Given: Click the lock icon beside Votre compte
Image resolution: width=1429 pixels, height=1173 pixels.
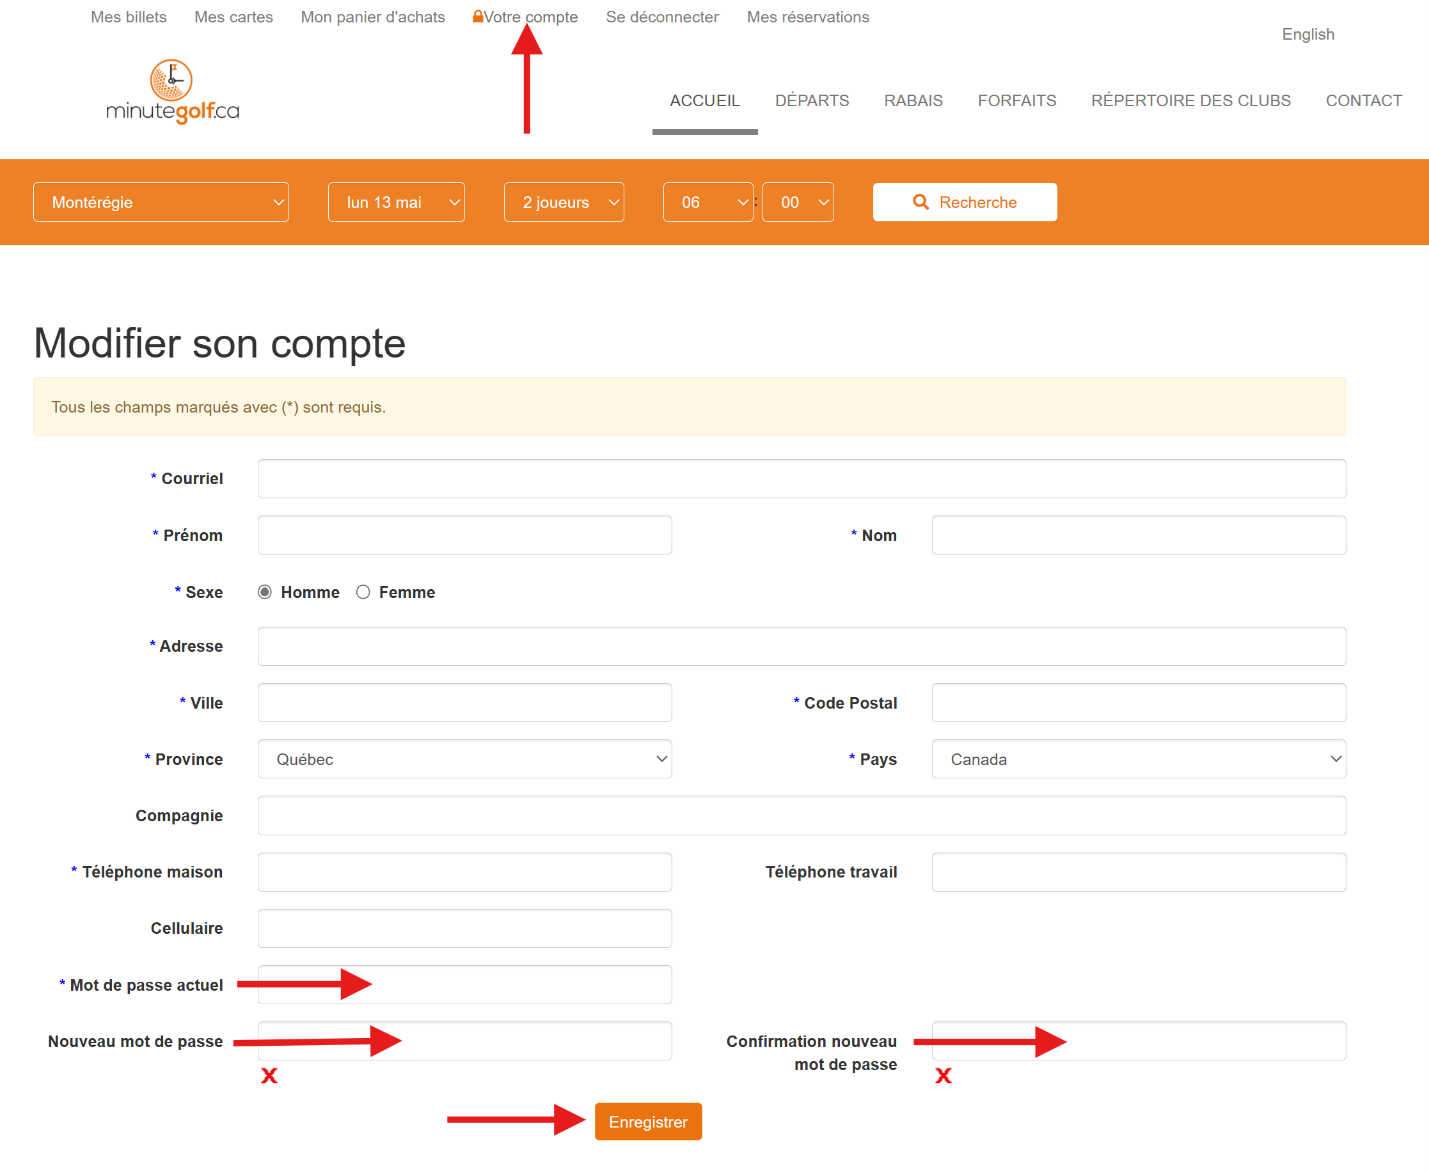Looking at the screenshot, I should 478,16.
